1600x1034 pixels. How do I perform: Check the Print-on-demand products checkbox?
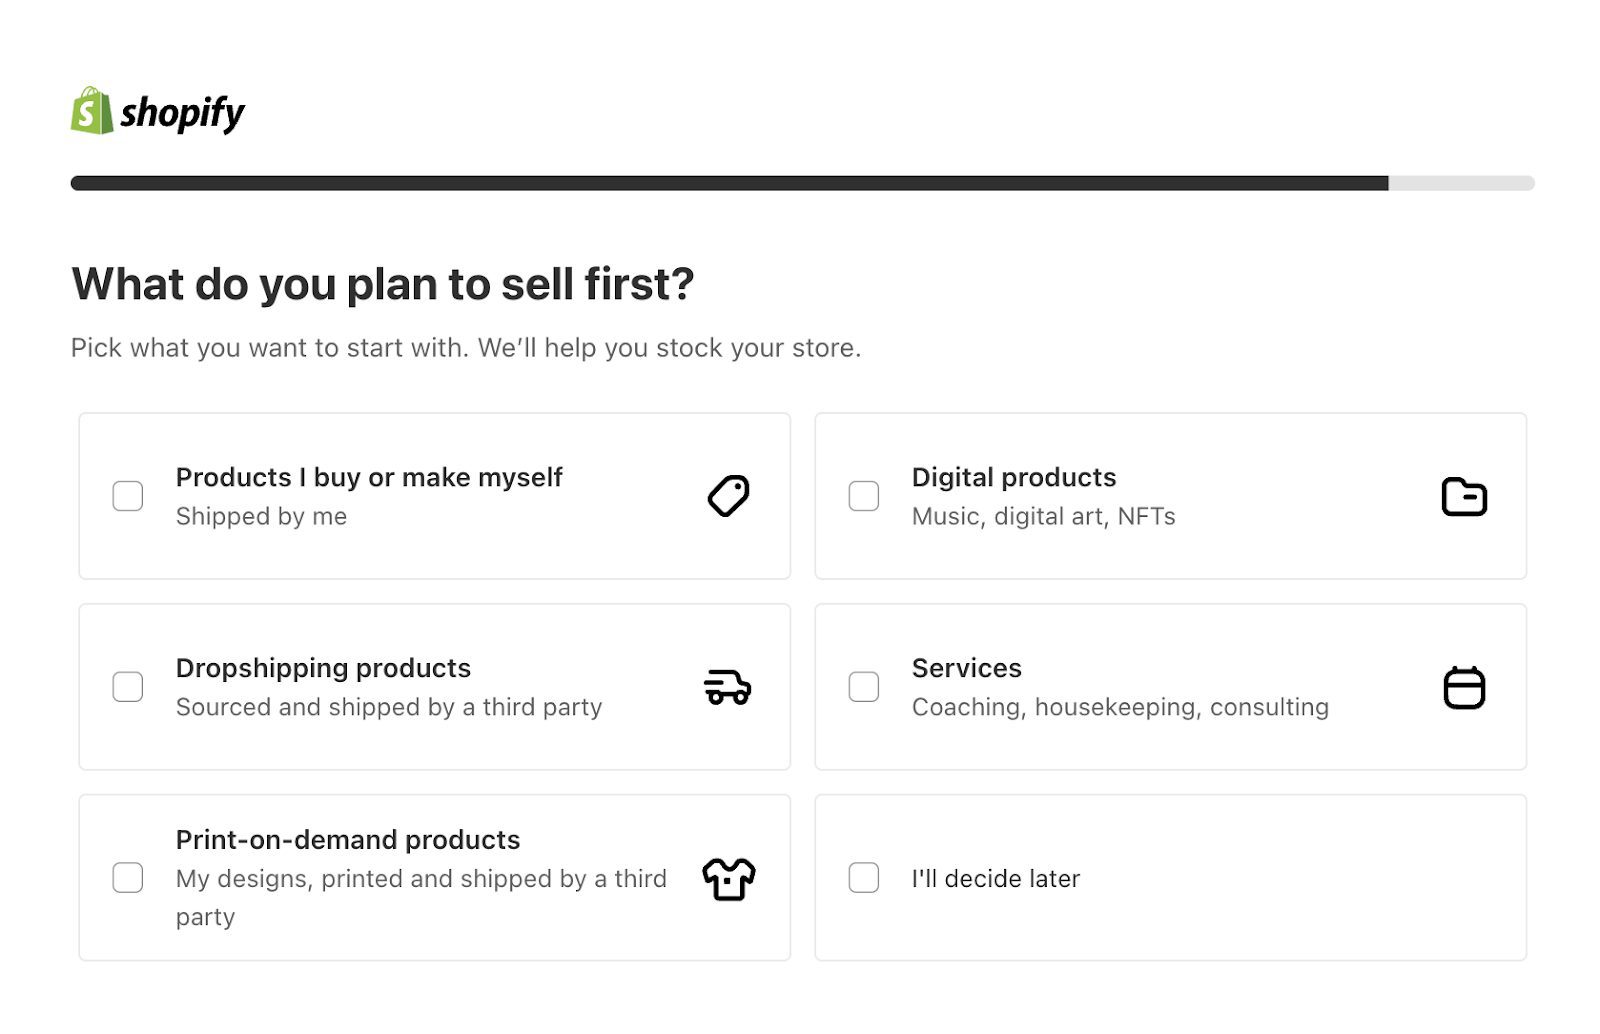pyautogui.click(x=127, y=878)
